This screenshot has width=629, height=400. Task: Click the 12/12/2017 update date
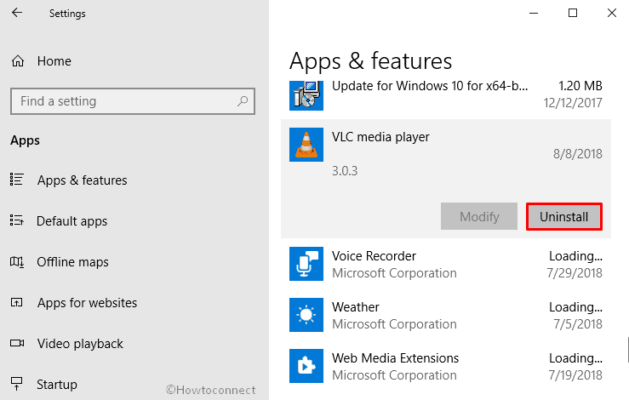tap(573, 103)
